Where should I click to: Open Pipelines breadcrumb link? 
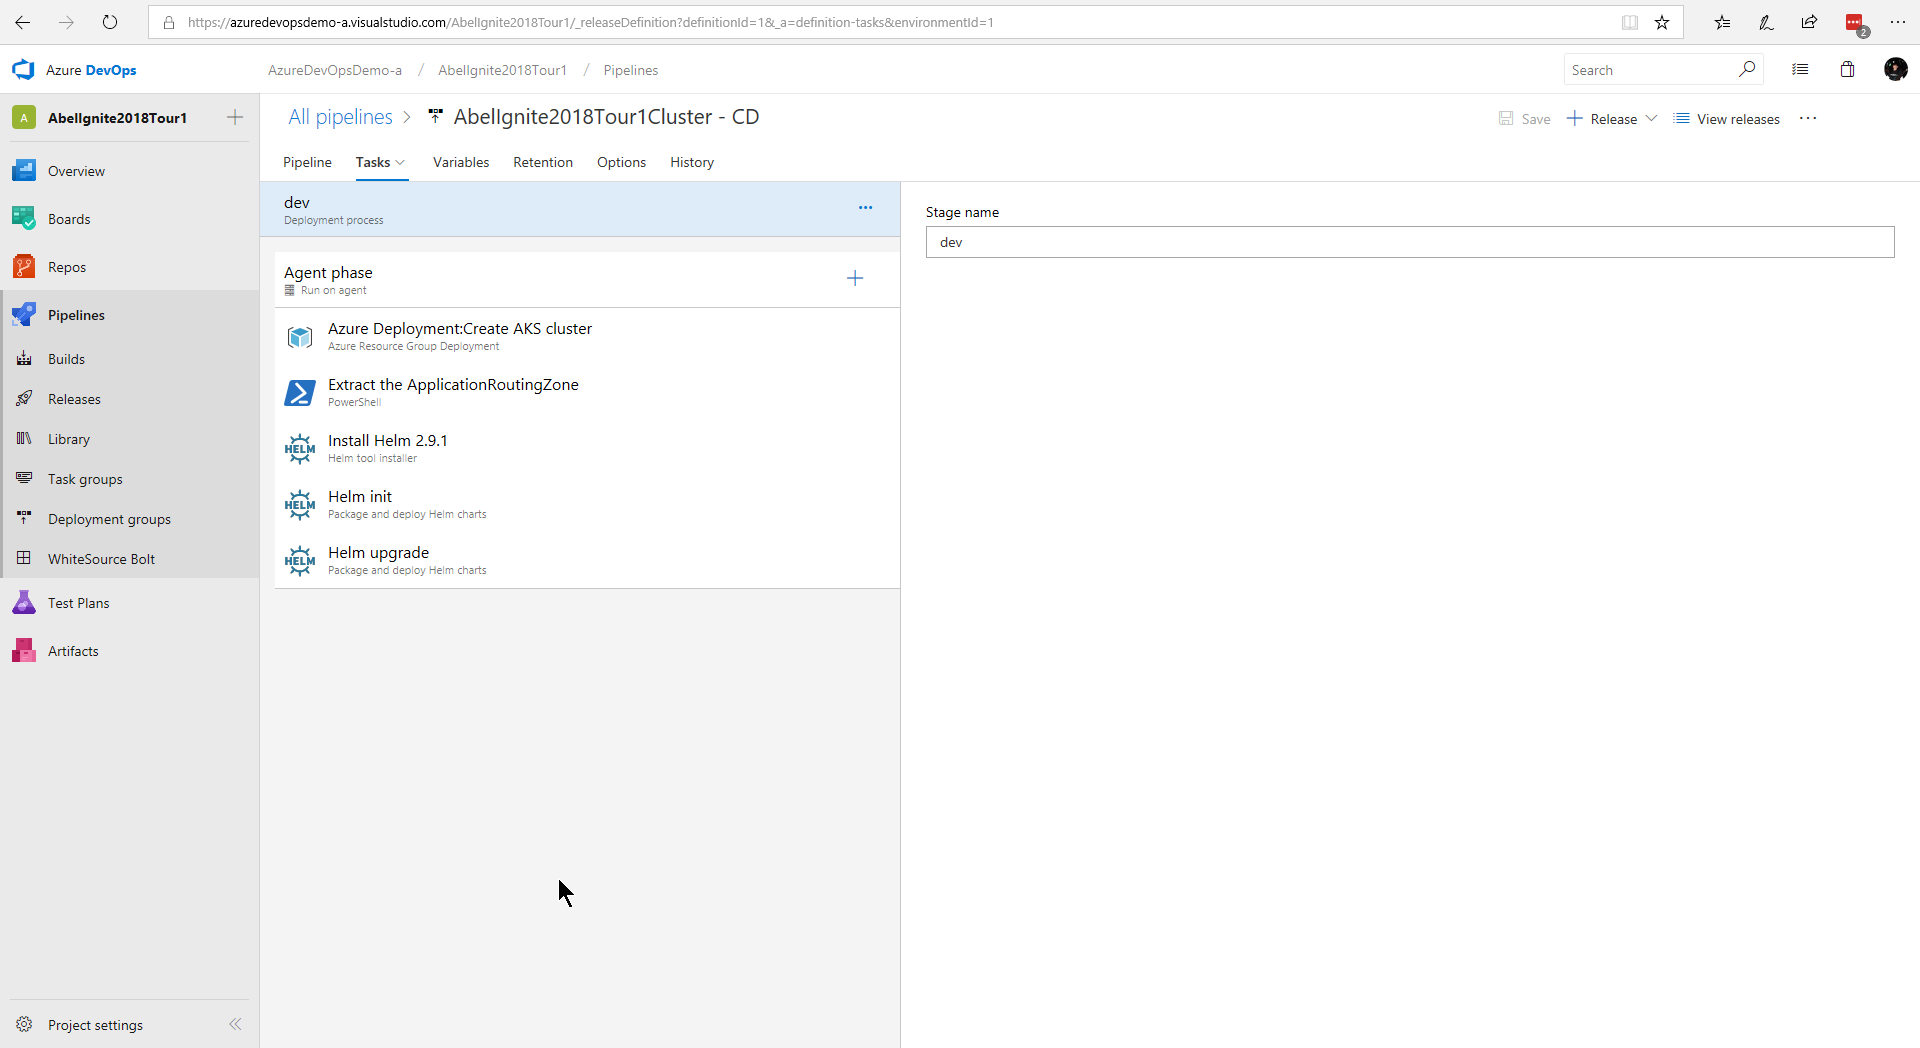(631, 70)
